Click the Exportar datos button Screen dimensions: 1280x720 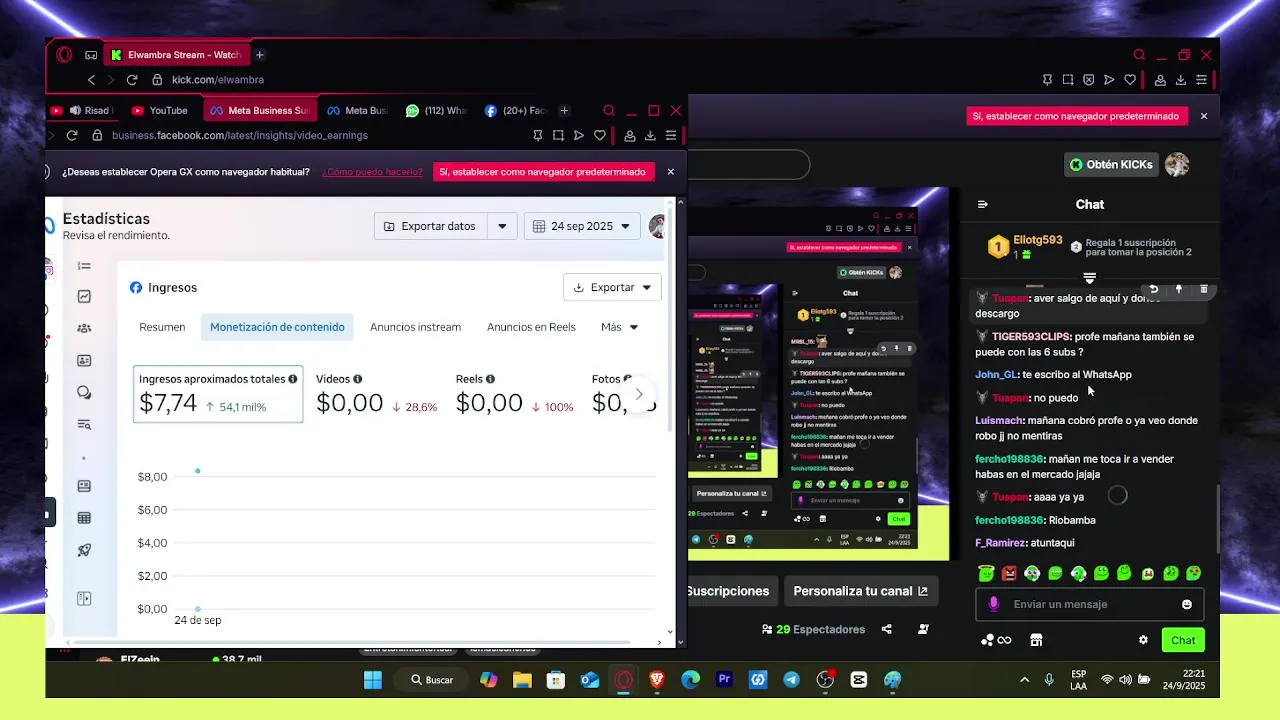pos(431,226)
